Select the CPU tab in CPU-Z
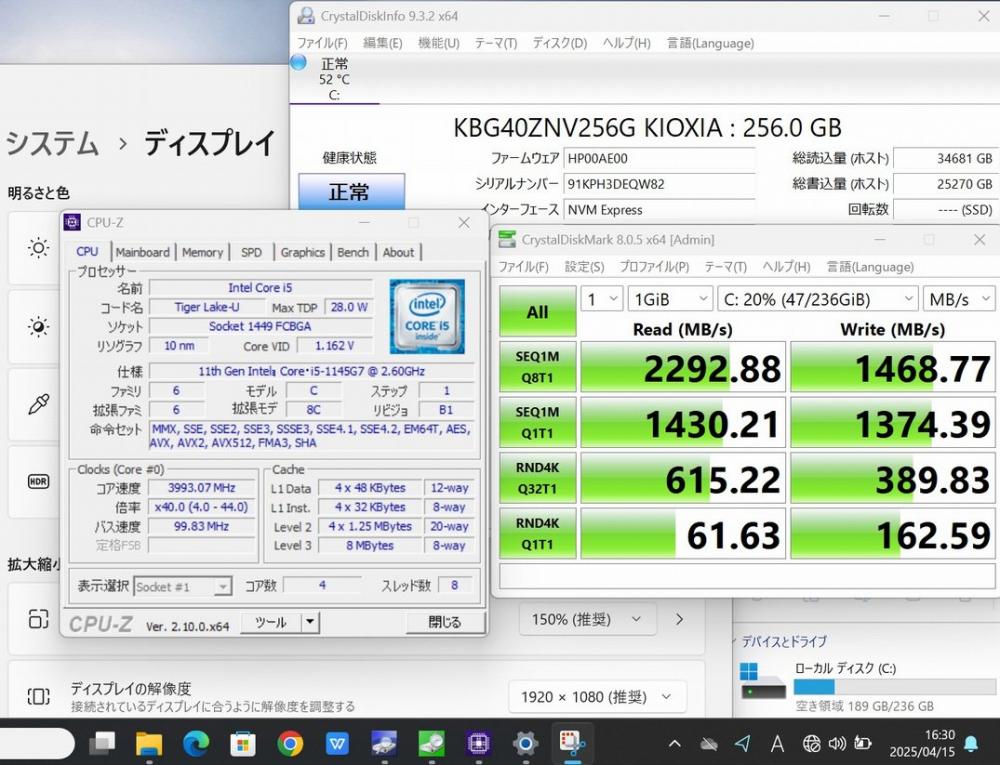1000x765 pixels. (87, 252)
